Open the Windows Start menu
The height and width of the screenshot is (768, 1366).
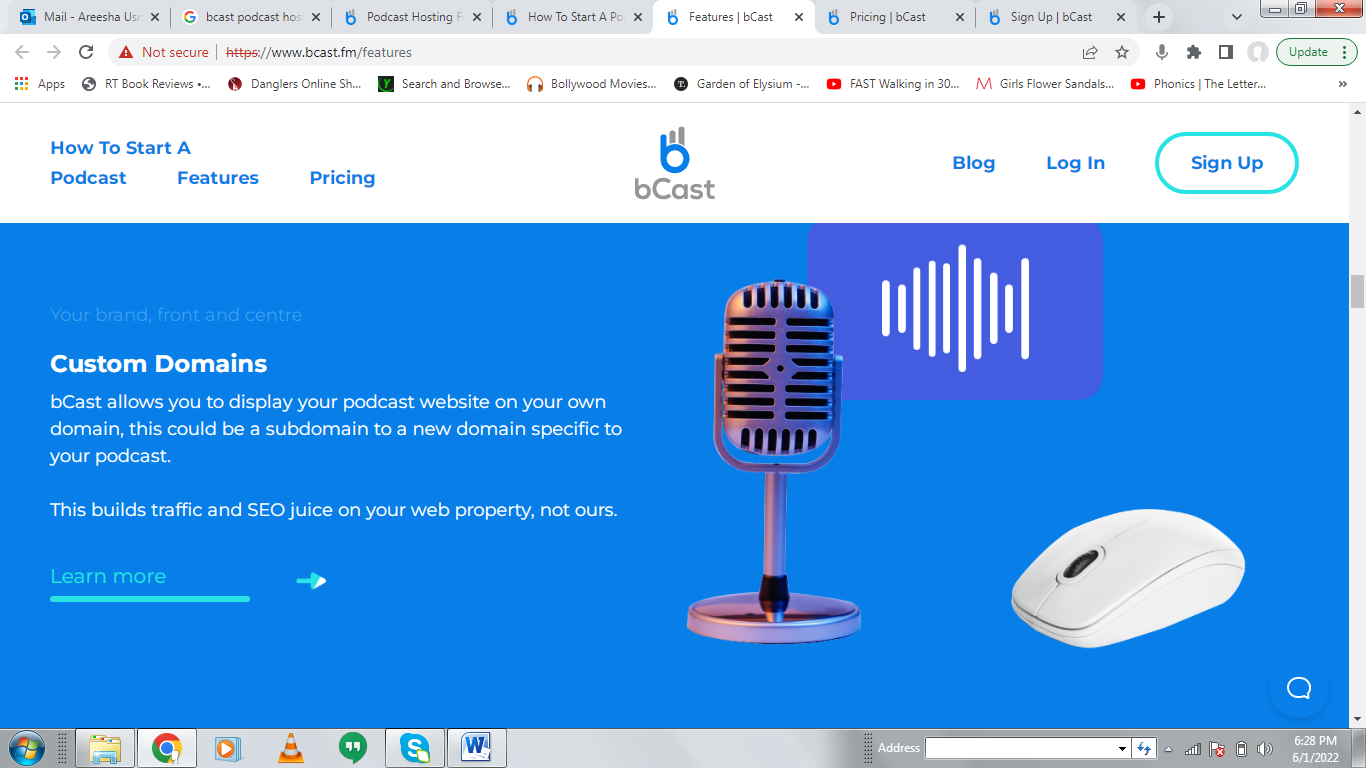pyautogui.click(x=25, y=748)
